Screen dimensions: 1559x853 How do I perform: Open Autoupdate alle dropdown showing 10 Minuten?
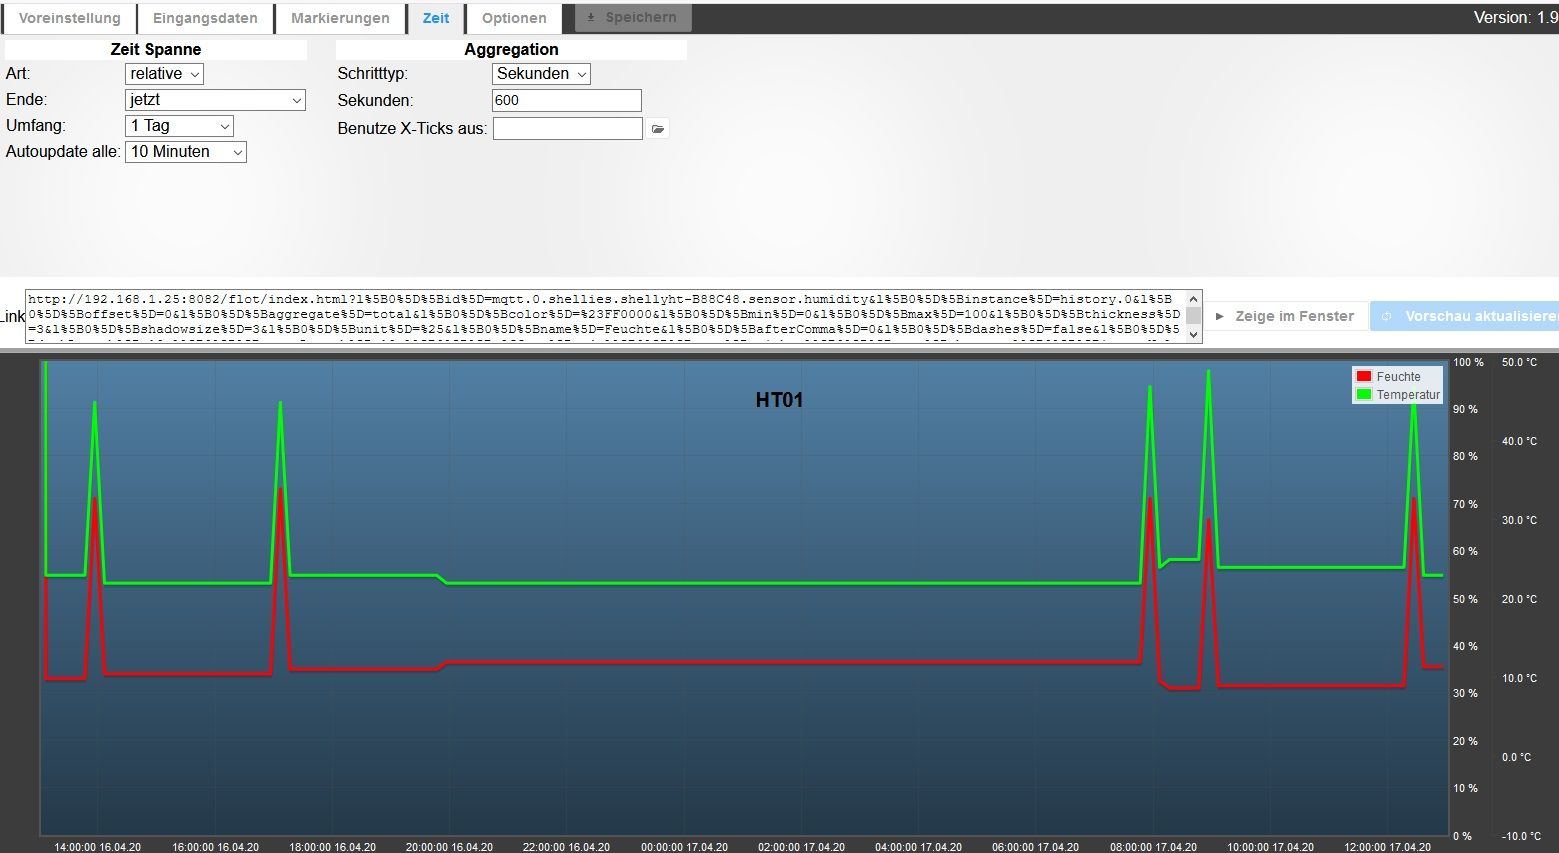pos(186,152)
